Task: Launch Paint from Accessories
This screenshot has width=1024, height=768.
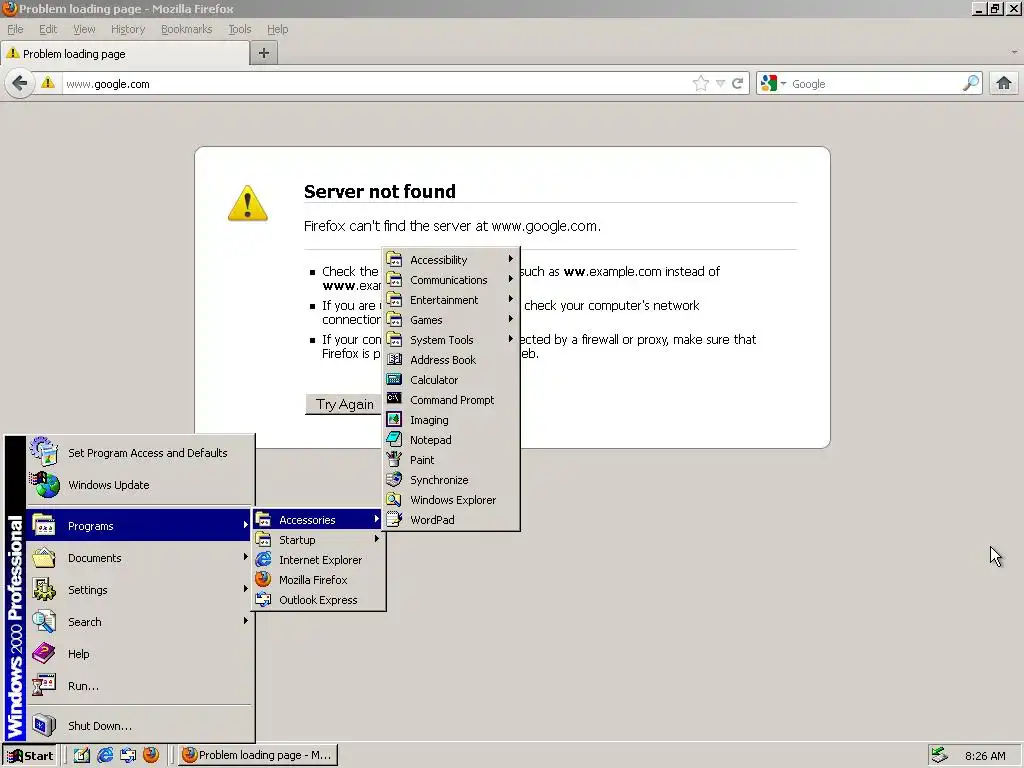Action: pyautogui.click(x=451, y=460)
